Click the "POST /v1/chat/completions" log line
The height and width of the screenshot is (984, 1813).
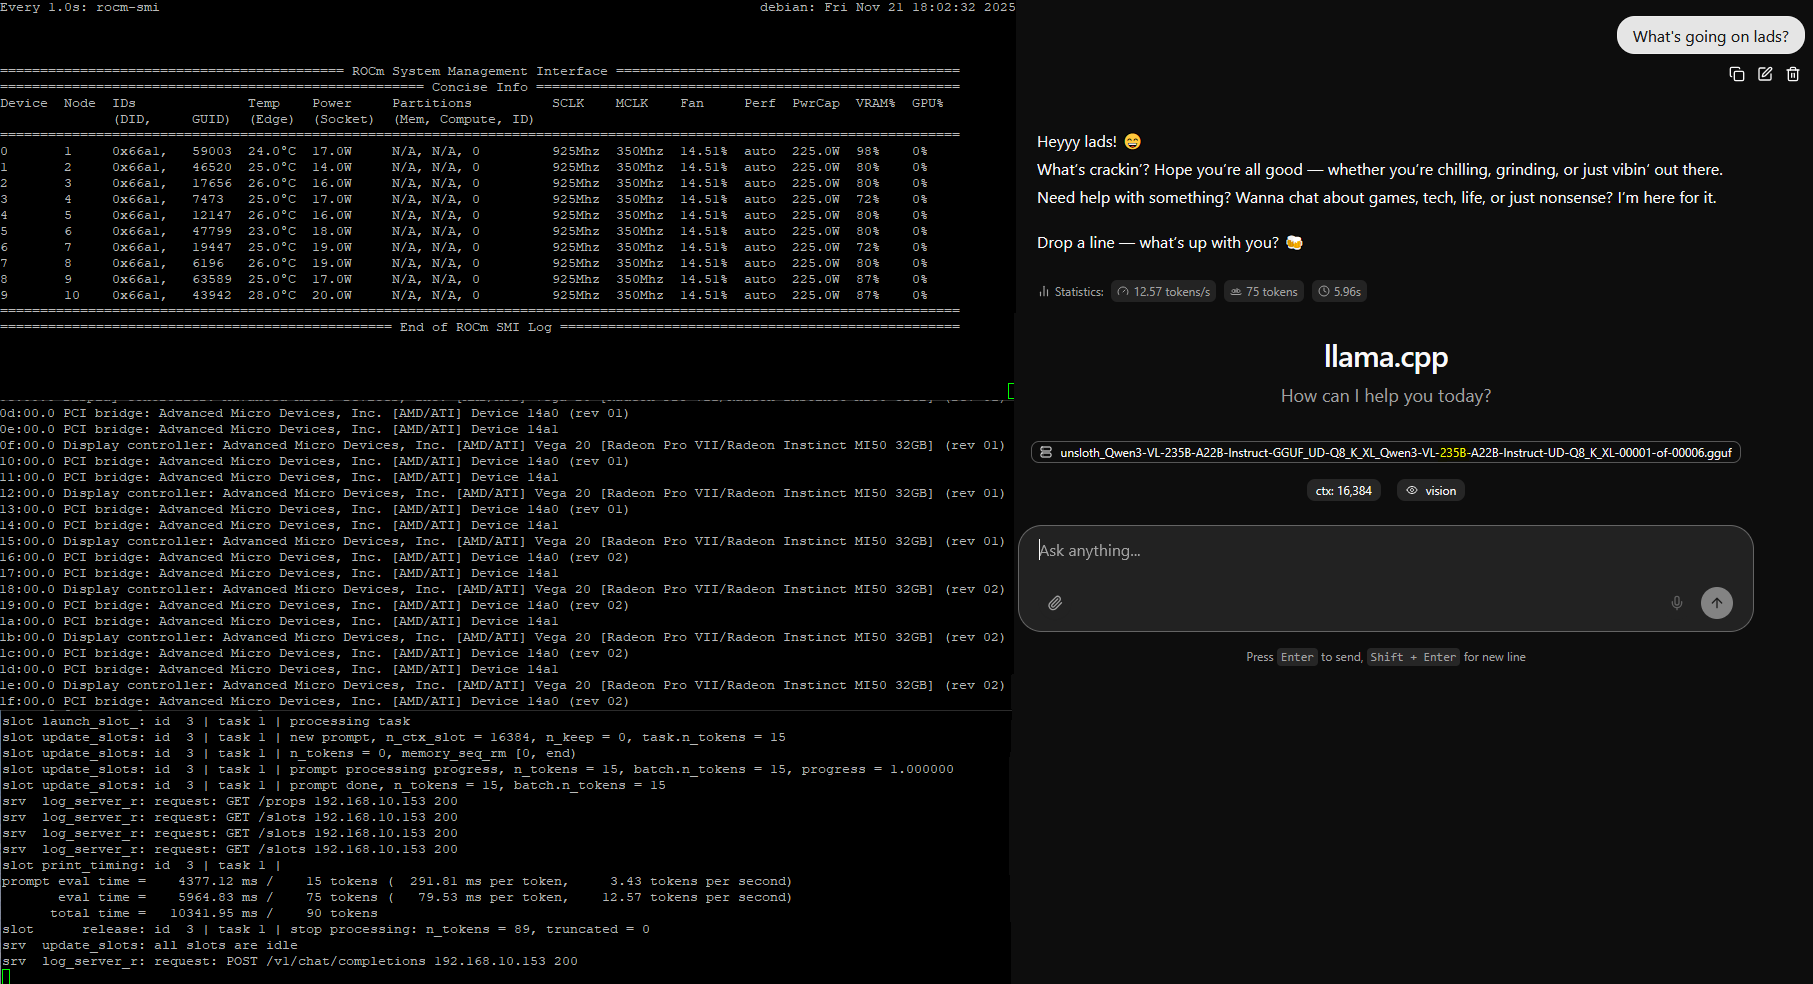pos(290,961)
